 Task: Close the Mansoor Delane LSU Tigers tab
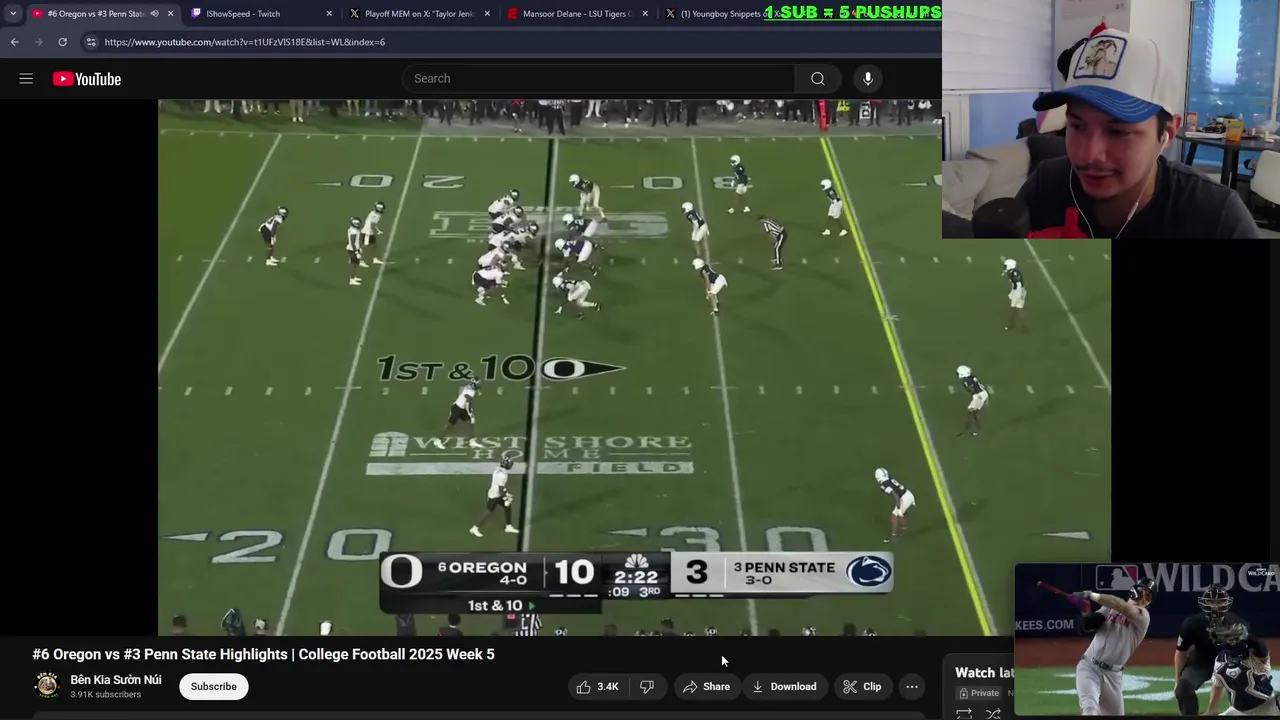pyautogui.click(x=645, y=14)
